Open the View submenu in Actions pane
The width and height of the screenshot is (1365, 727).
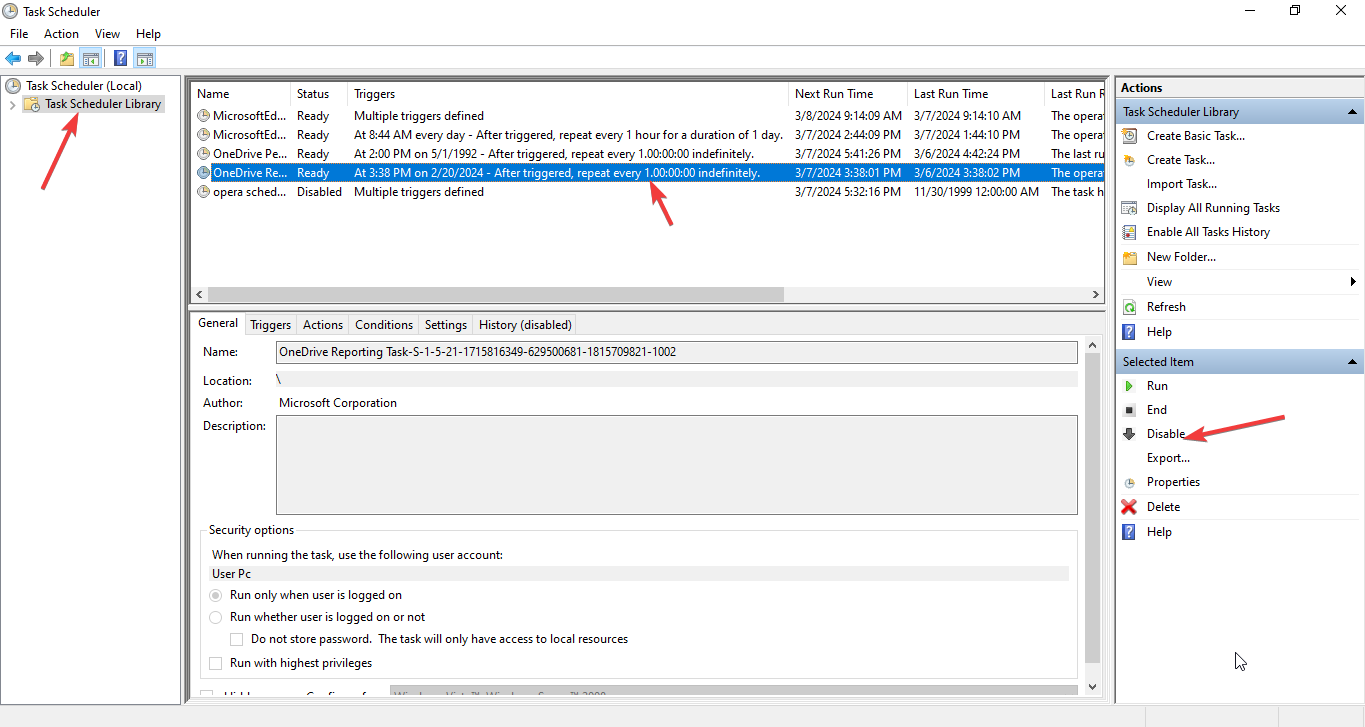1159,281
